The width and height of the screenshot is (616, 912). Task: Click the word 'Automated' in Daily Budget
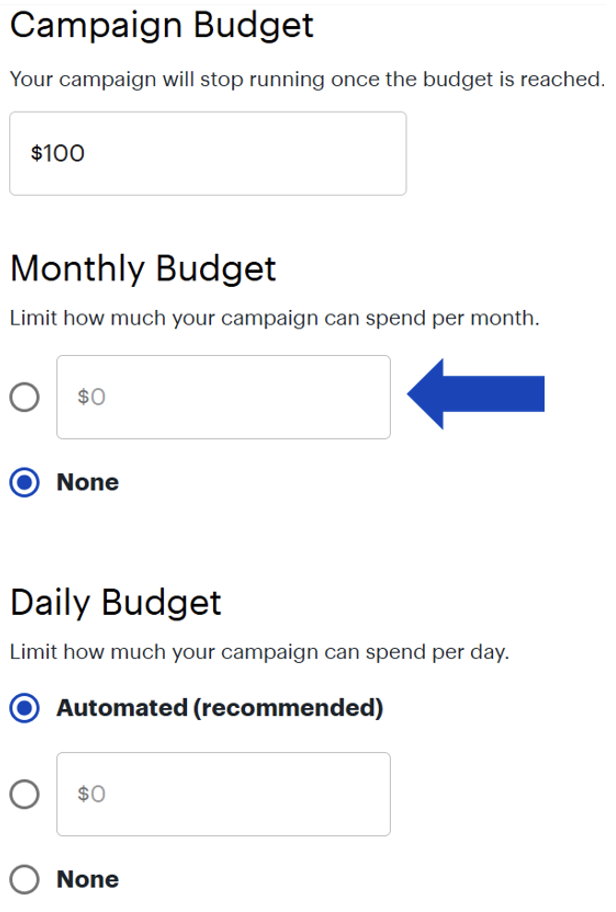click(121, 709)
